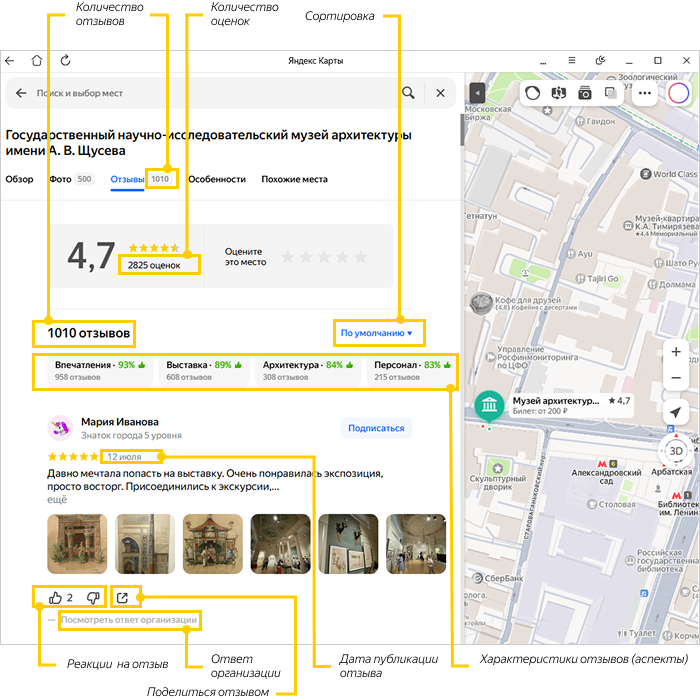Select the Отзывы tab
Viewport: 700px width, 699px height.
(127, 179)
